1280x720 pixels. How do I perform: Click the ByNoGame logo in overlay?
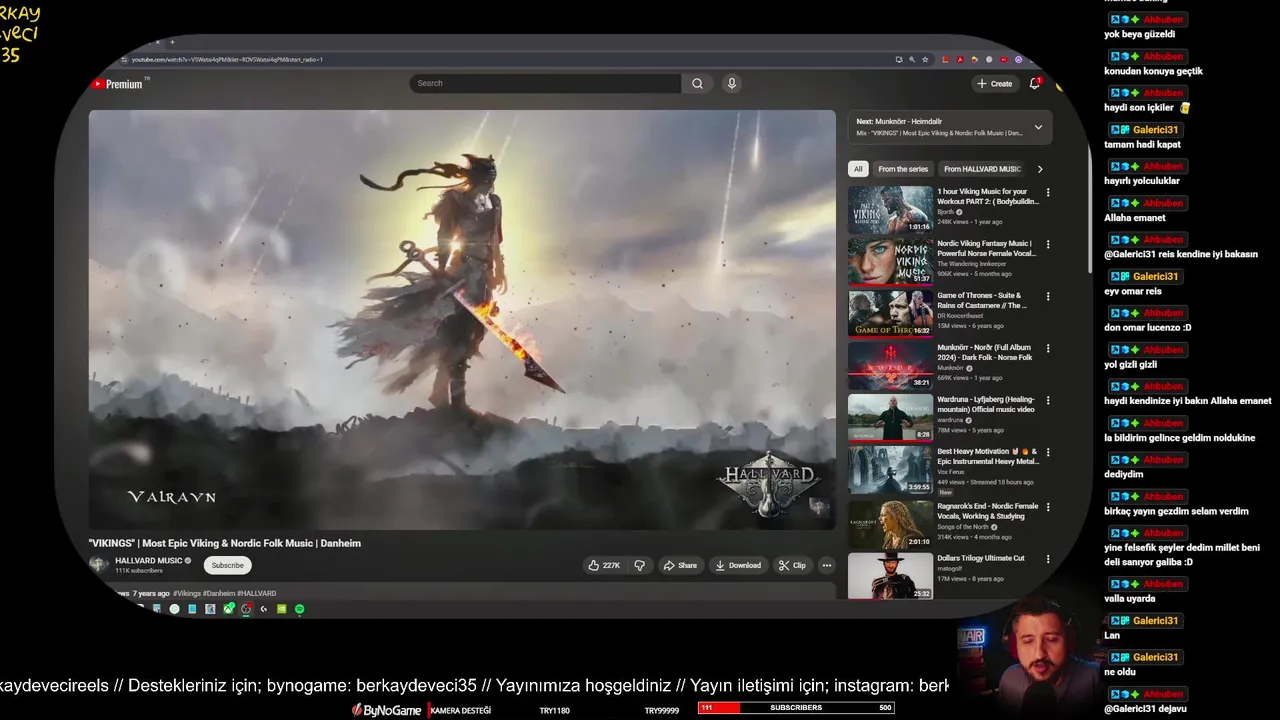386,710
